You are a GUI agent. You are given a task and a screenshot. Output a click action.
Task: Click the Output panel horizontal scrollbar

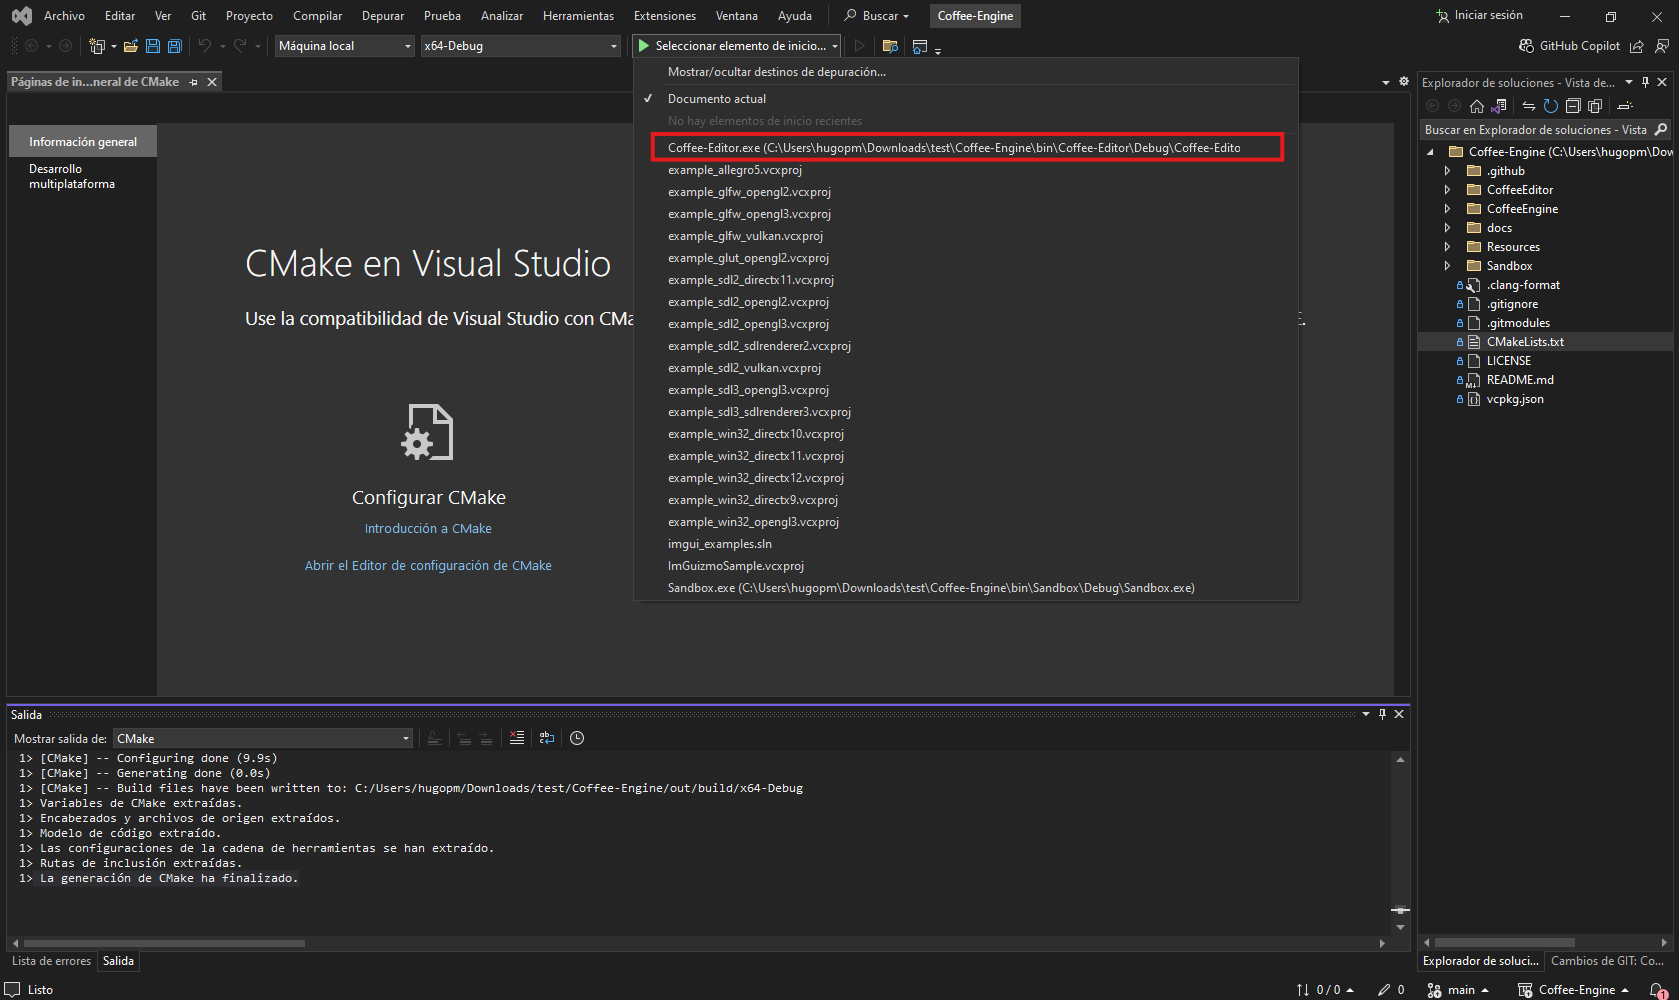click(164, 943)
